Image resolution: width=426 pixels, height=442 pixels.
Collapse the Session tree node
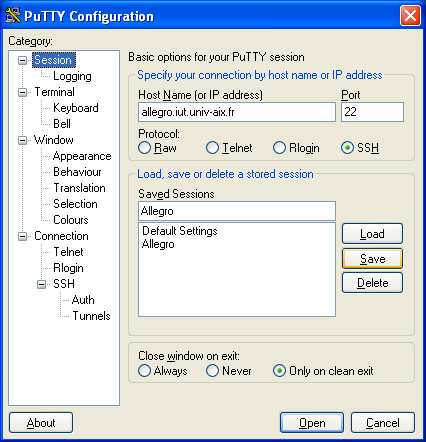click(22, 60)
